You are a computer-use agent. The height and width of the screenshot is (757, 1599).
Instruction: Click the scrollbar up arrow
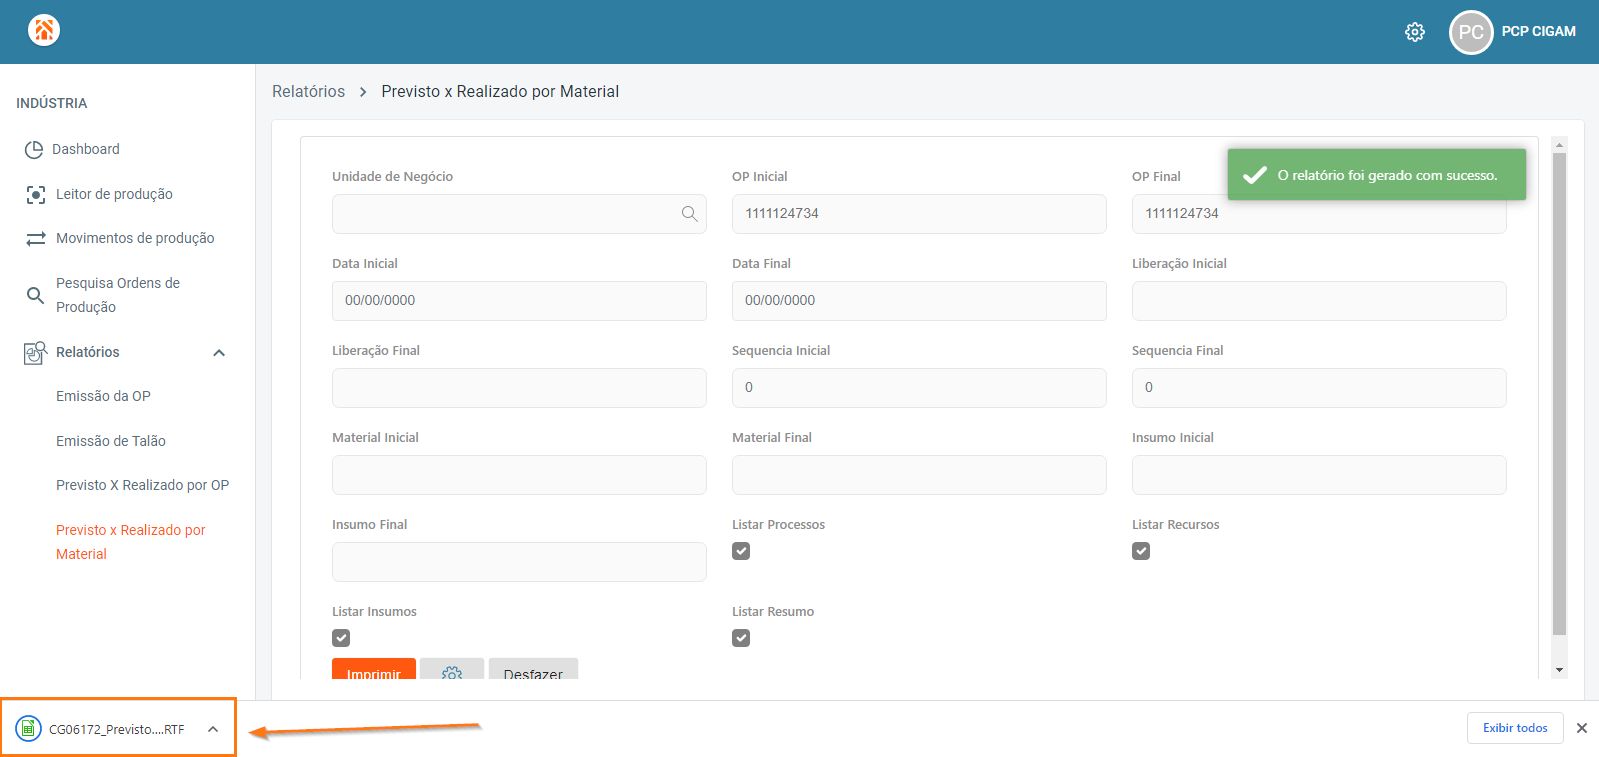1559,145
